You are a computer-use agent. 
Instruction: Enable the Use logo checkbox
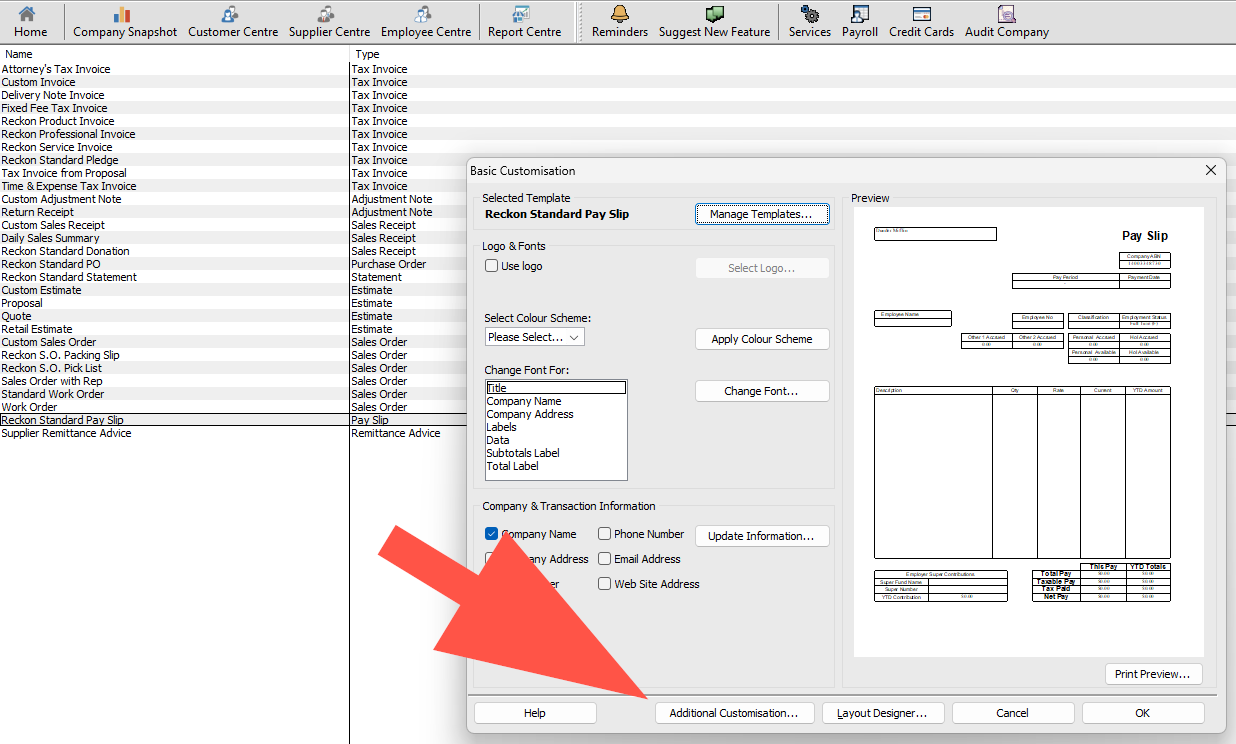click(x=492, y=266)
